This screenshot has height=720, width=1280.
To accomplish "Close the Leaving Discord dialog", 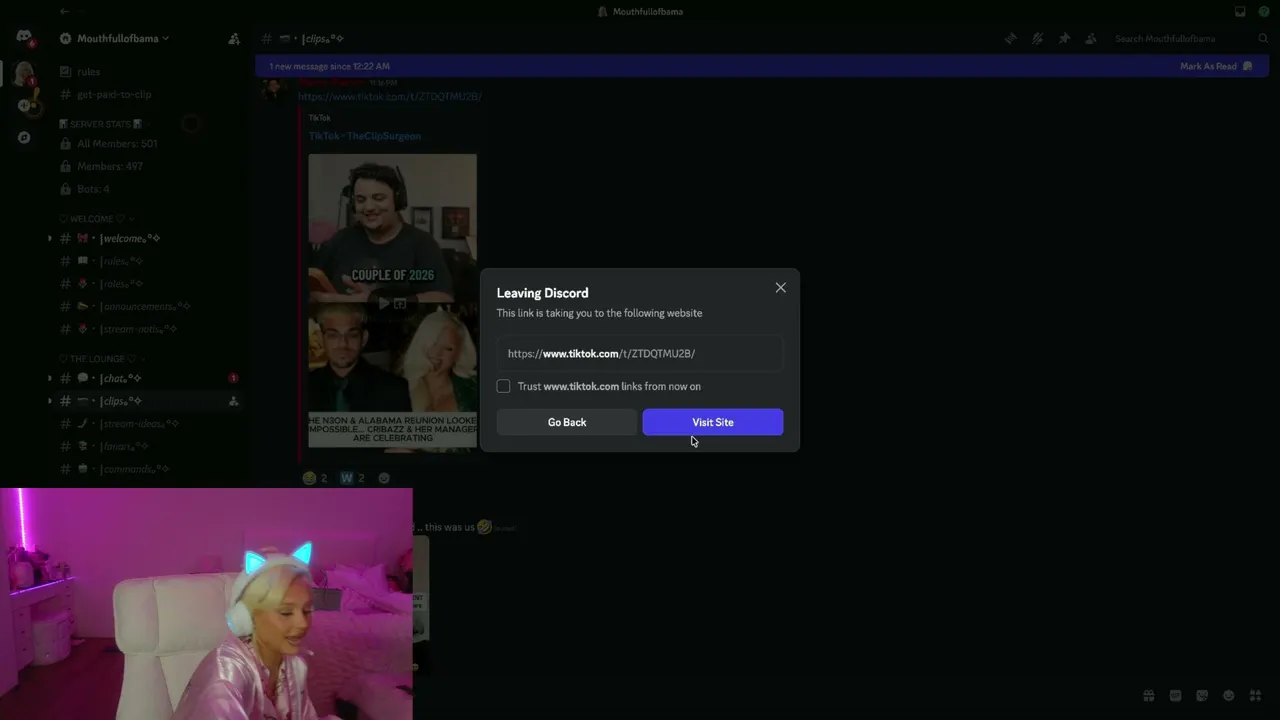I will [781, 288].
